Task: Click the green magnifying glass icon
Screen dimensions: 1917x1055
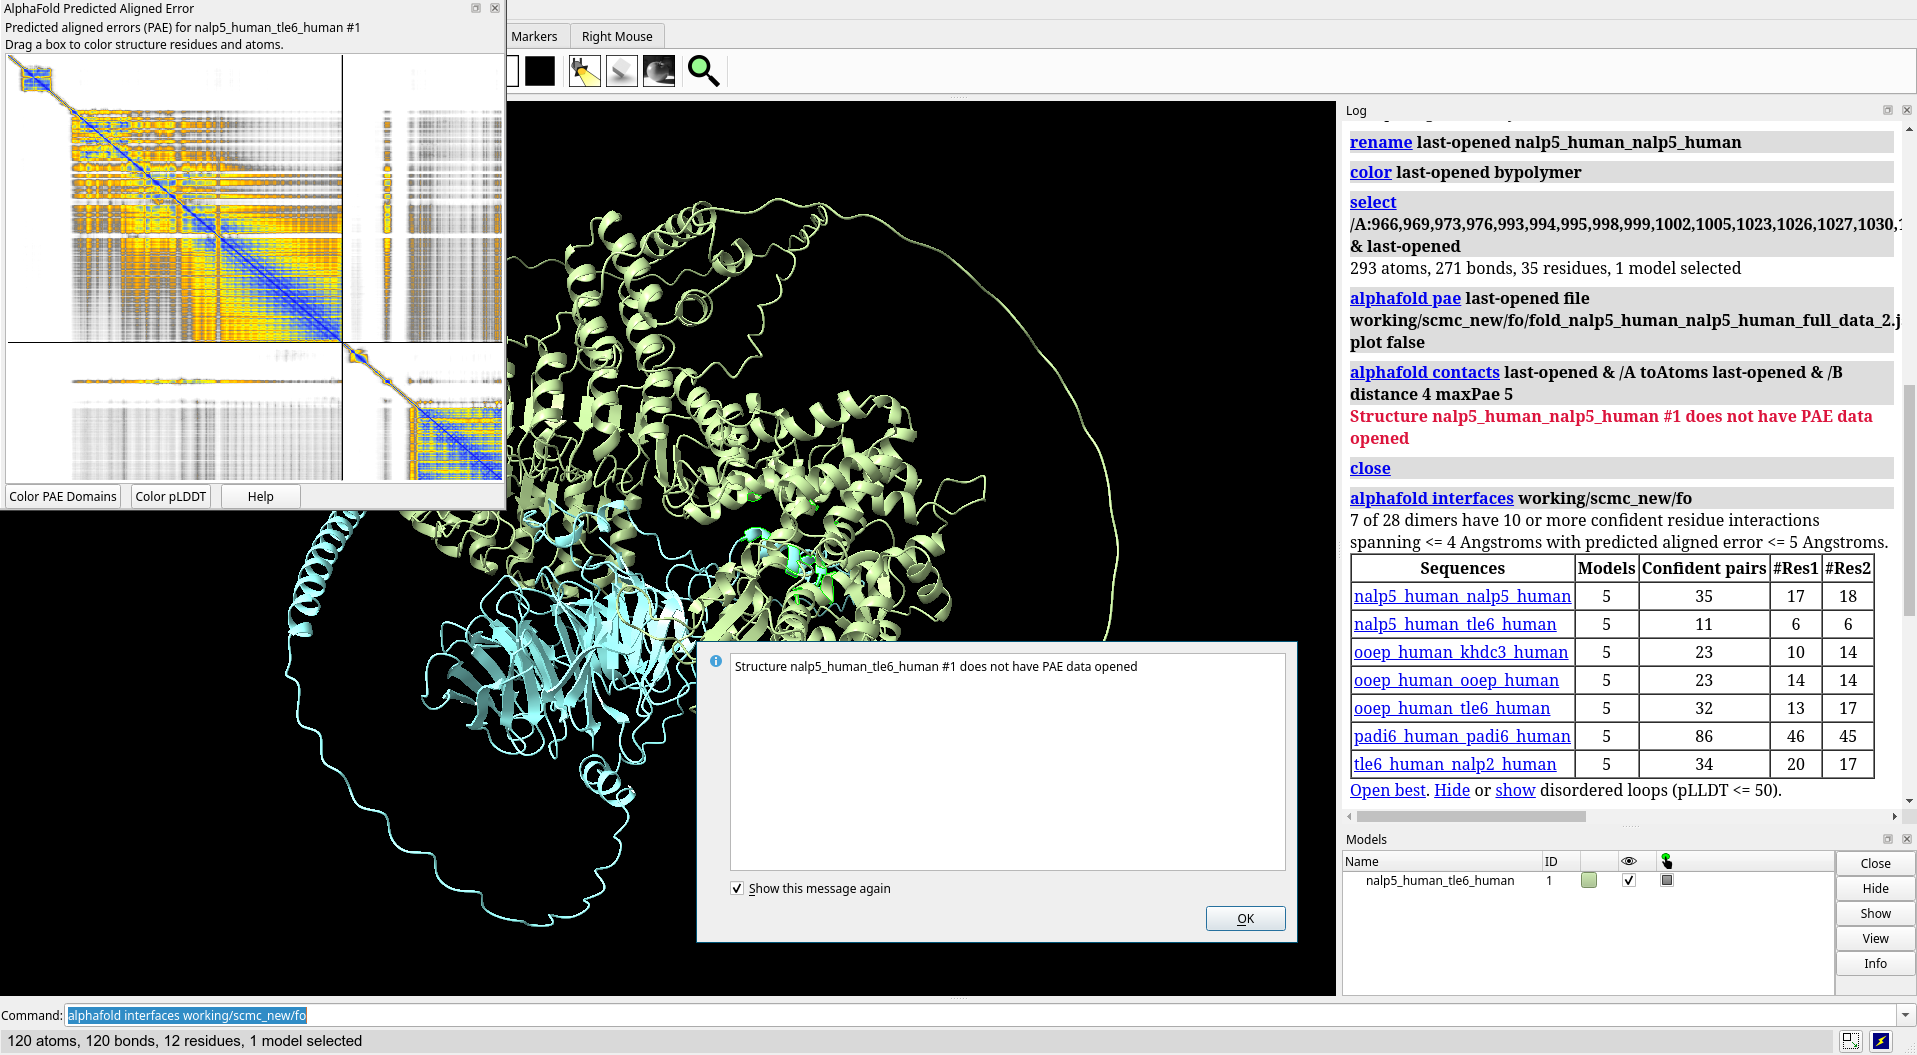Action: coord(703,71)
